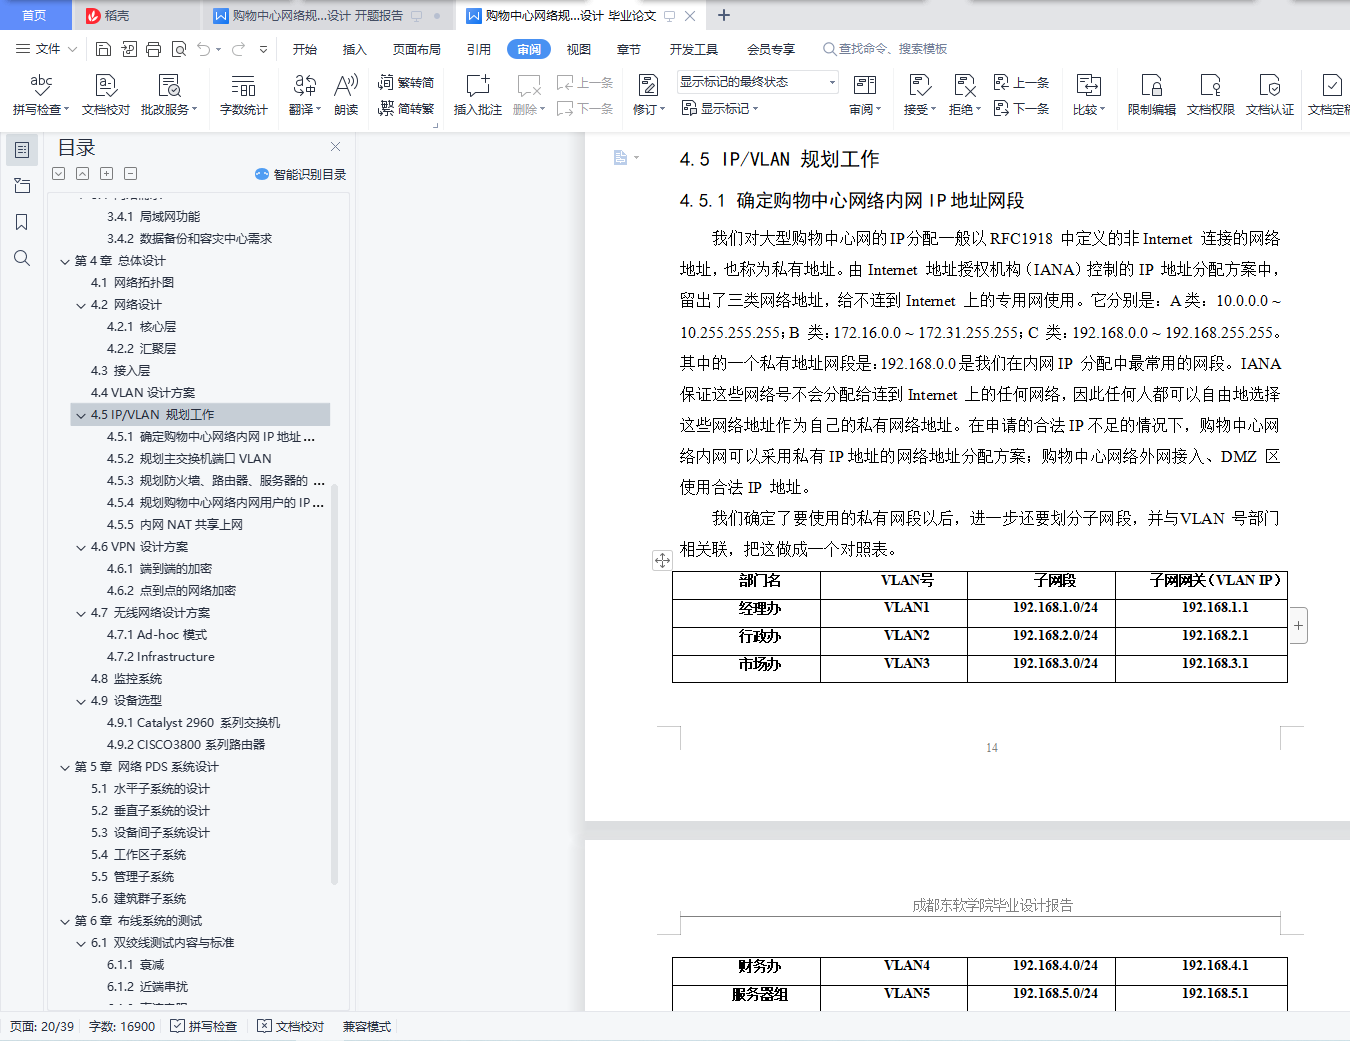
Task: Open the bookmark pane from the left sidebar
Action: tap(22, 222)
